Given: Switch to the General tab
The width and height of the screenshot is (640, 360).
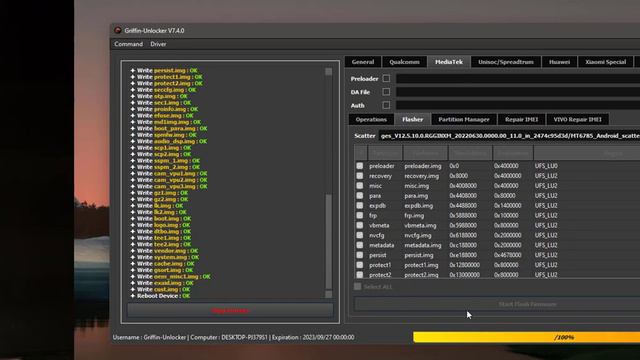Looking at the screenshot, I should [363, 62].
